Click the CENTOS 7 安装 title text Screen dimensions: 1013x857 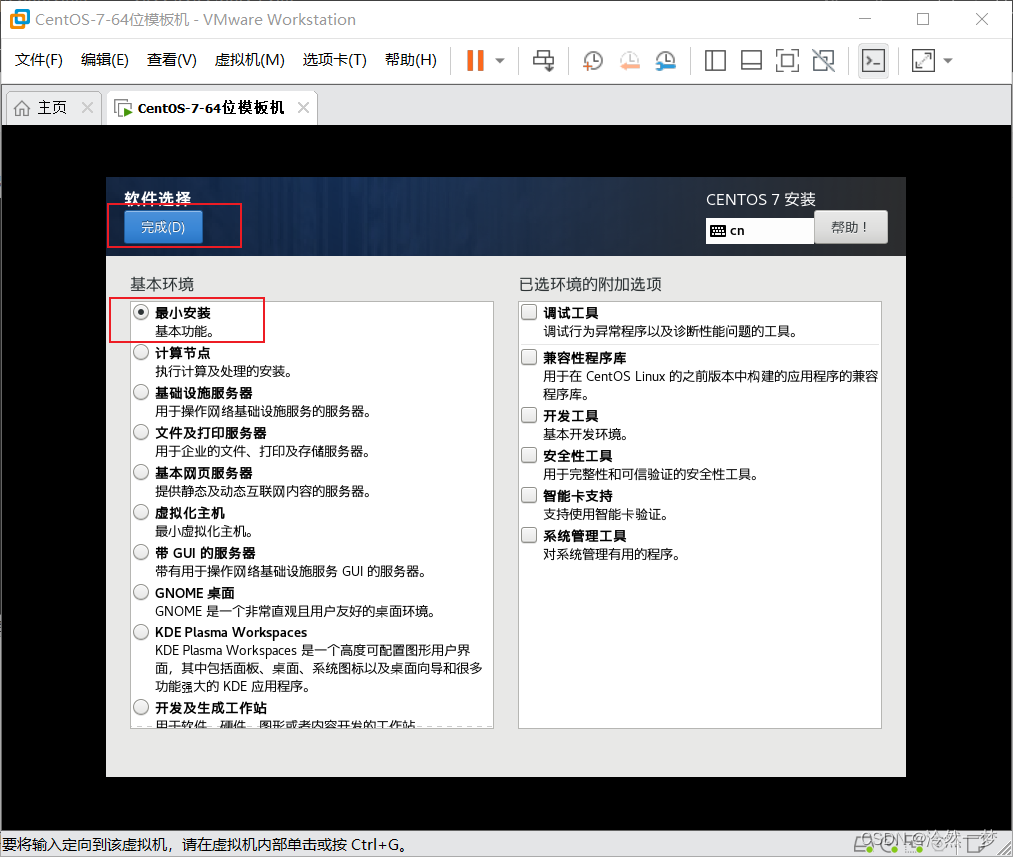760,200
